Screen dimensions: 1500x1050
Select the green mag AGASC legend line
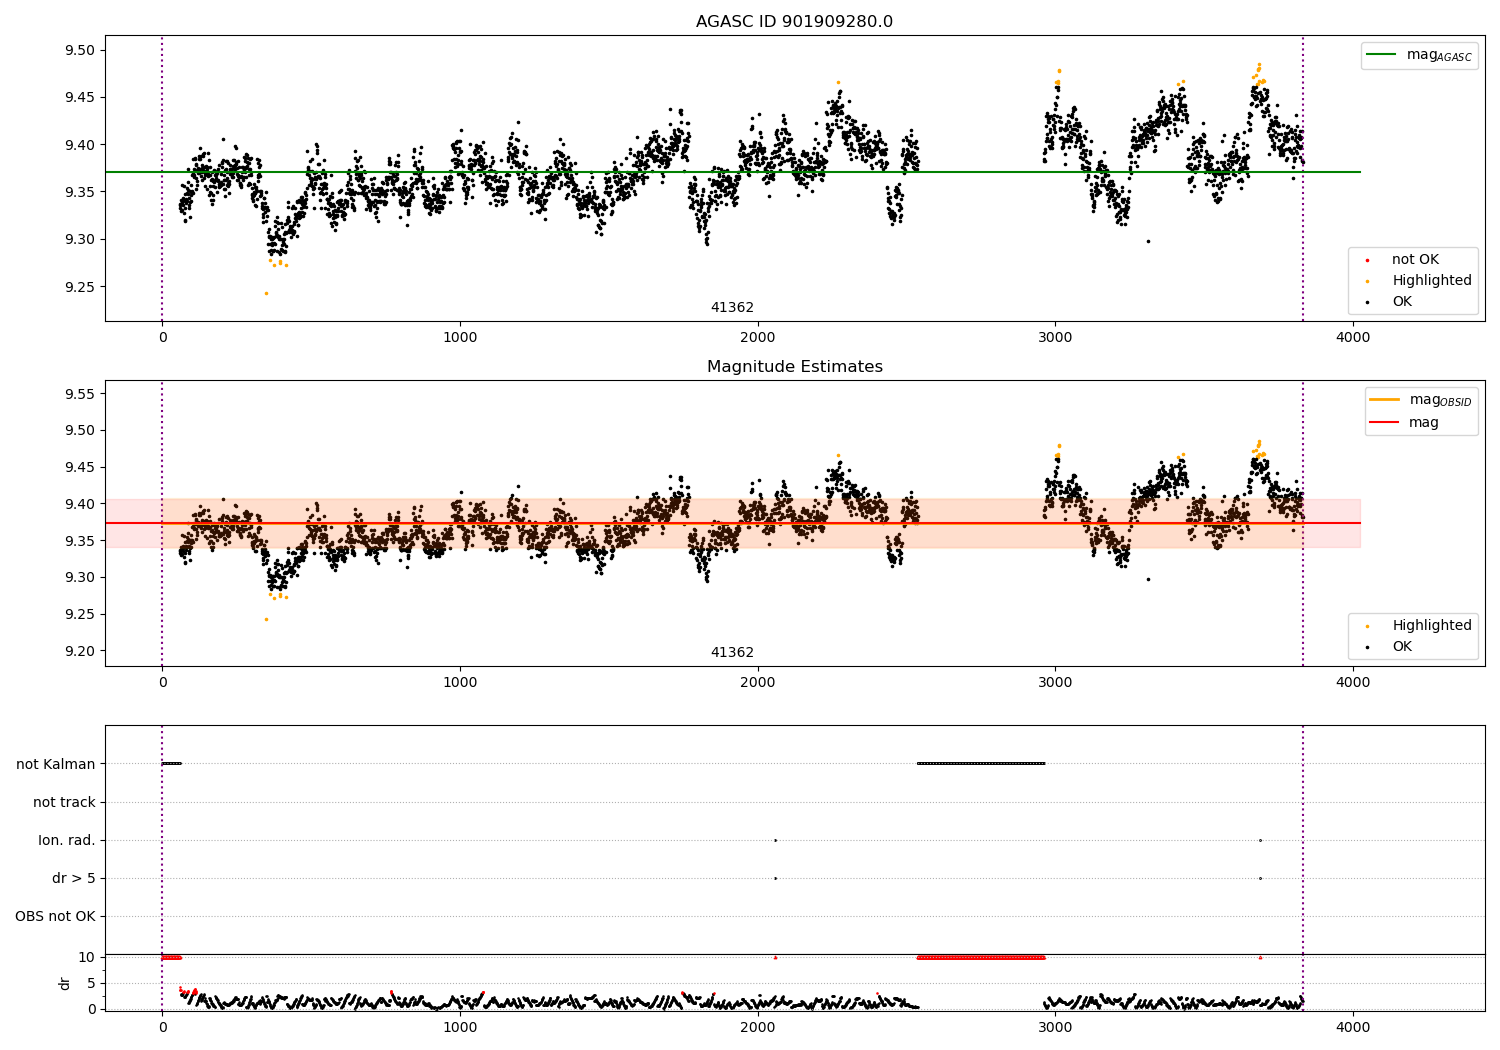pyautogui.click(x=1382, y=55)
